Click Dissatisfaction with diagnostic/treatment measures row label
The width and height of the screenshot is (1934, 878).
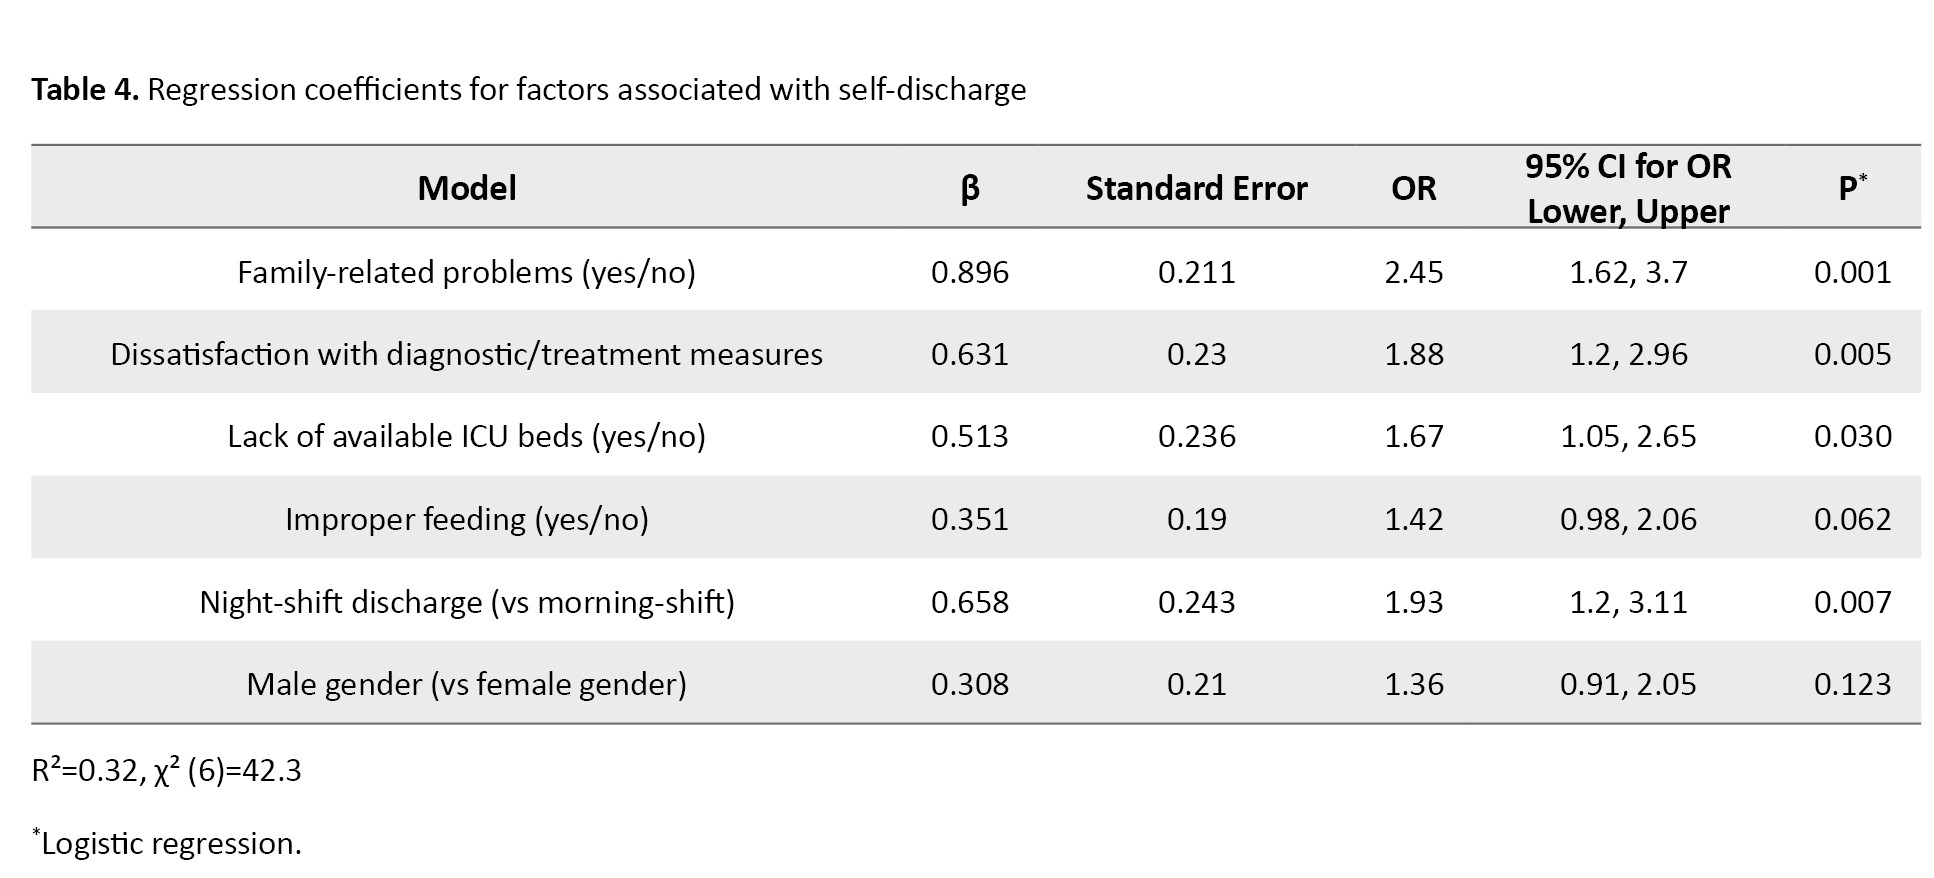pyautogui.click(x=466, y=354)
